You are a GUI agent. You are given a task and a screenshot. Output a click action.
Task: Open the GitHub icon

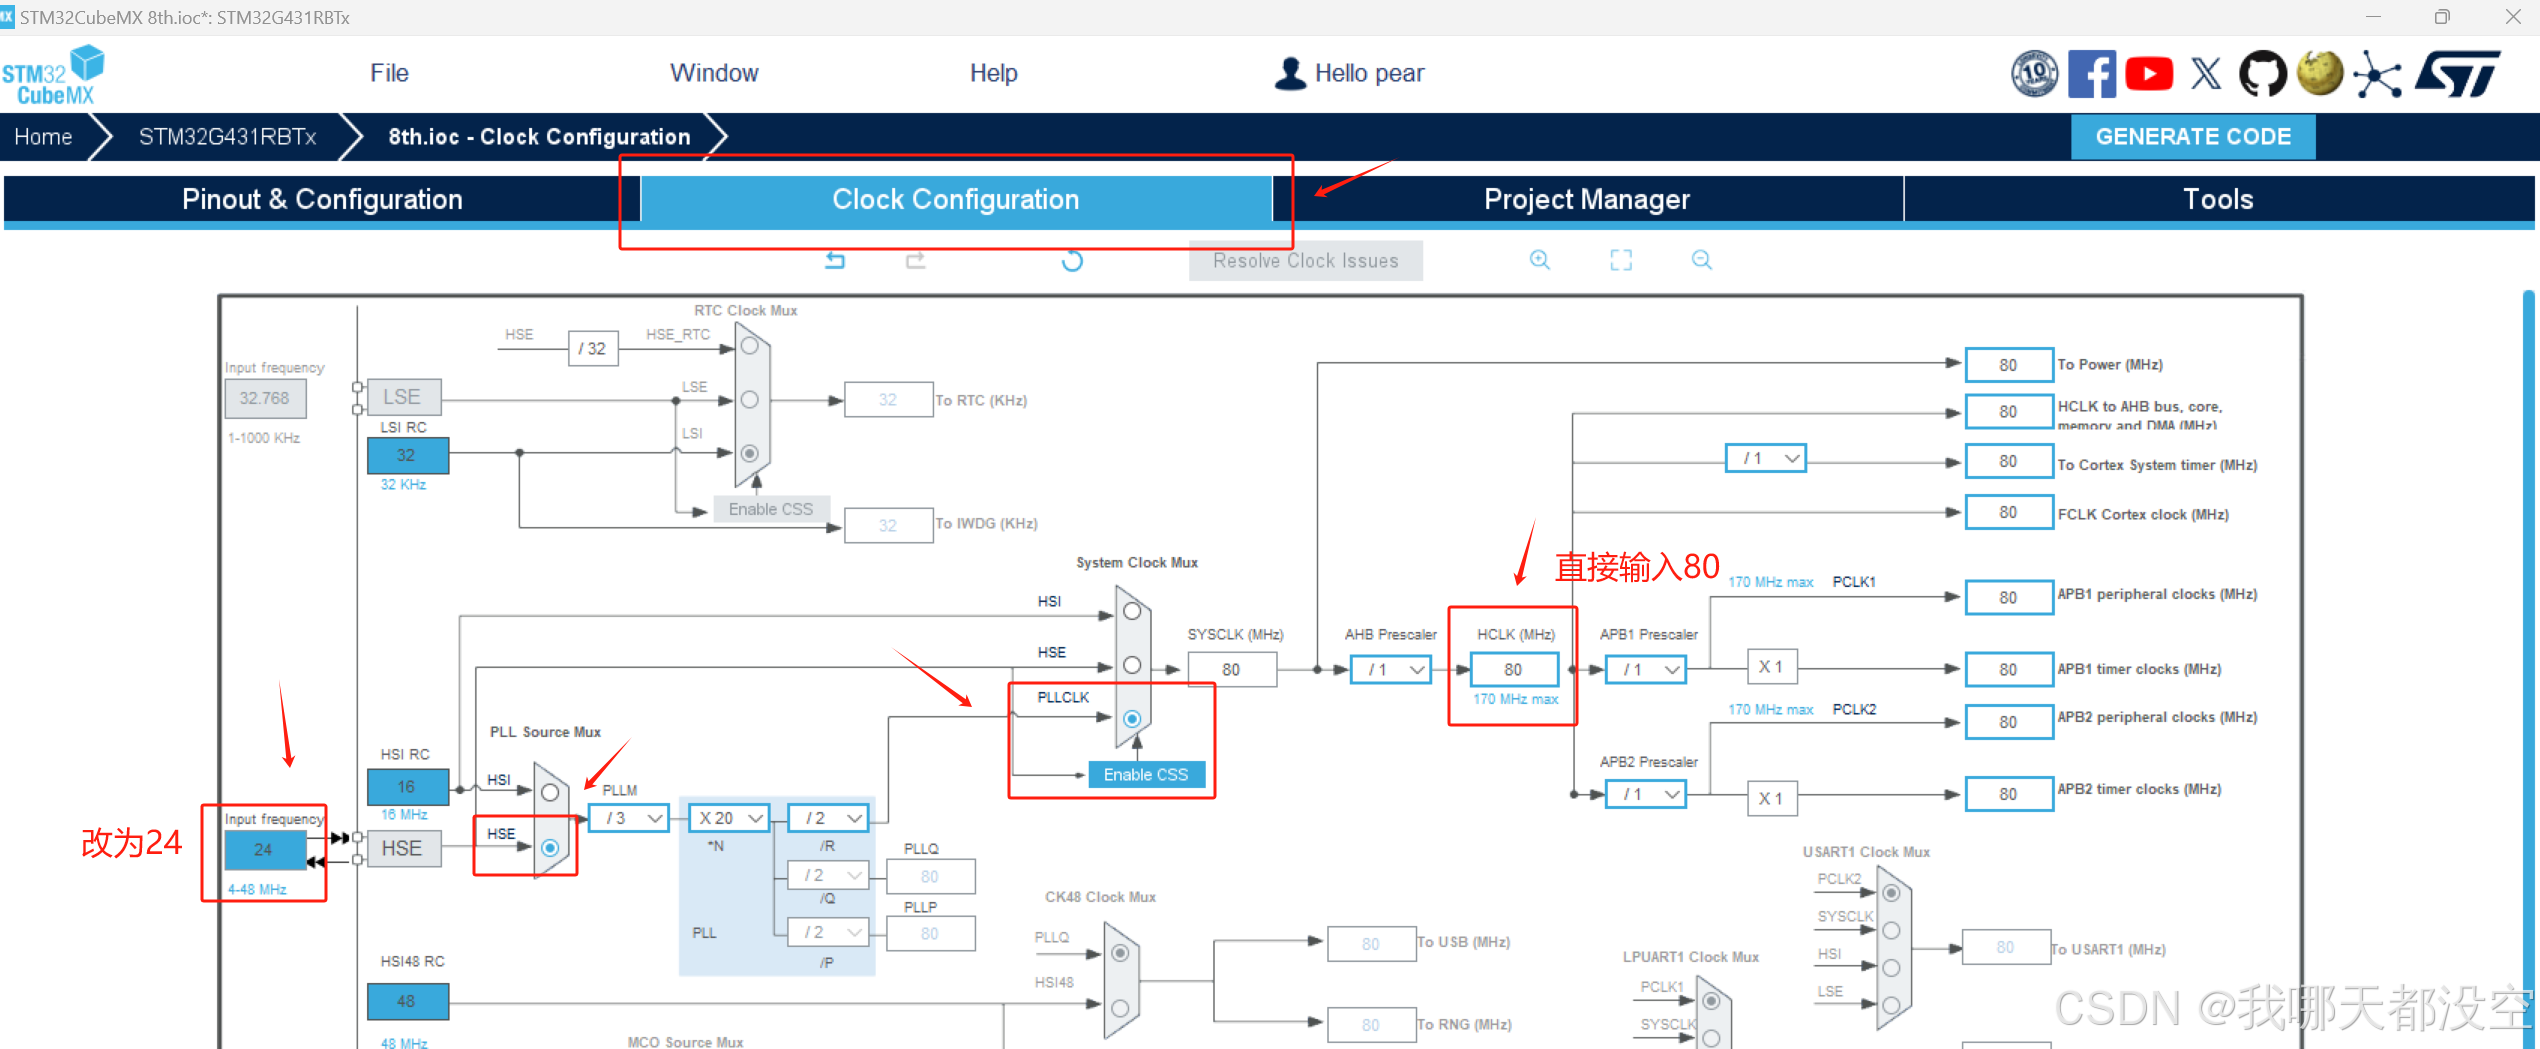tap(2262, 73)
